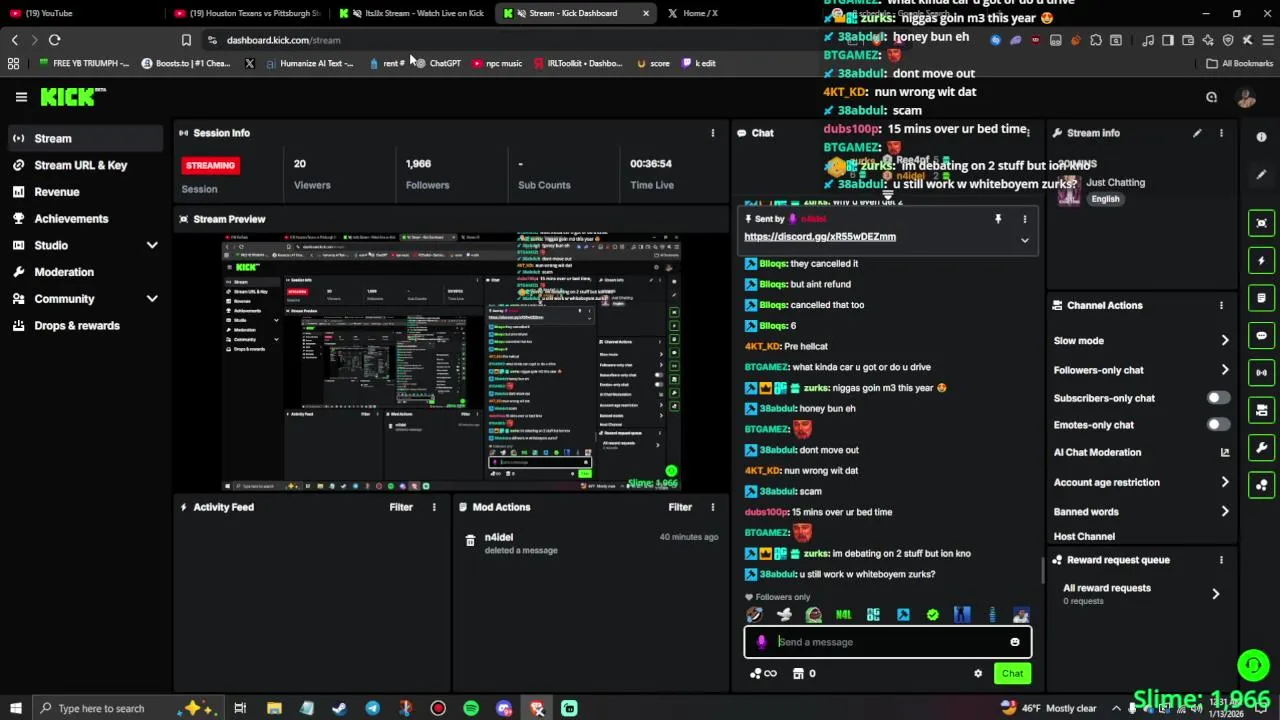Viewport: 1280px width, 720px height.
Task: Open Drops & rewards in the sidebar
Action: [x=85, y=325]
